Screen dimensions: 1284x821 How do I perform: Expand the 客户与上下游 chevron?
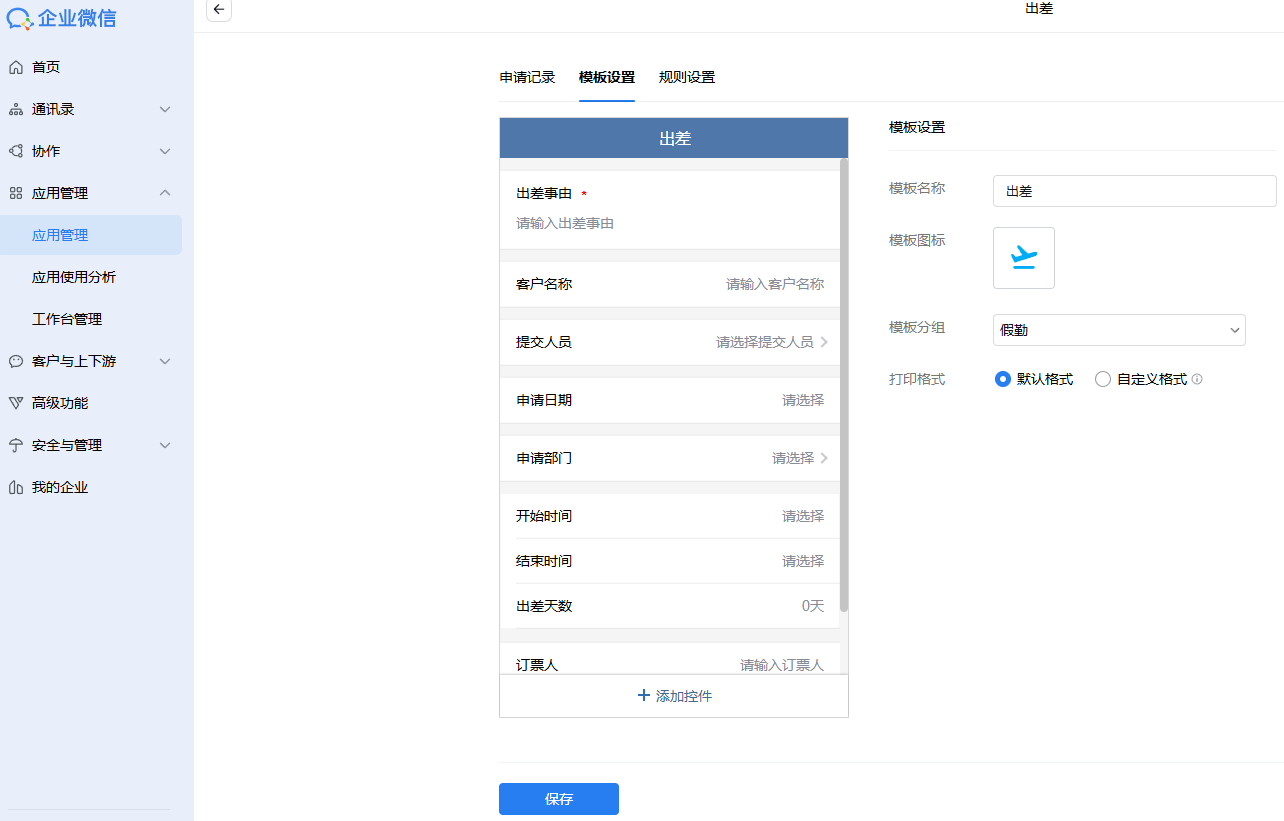click(x=165, y=361)
